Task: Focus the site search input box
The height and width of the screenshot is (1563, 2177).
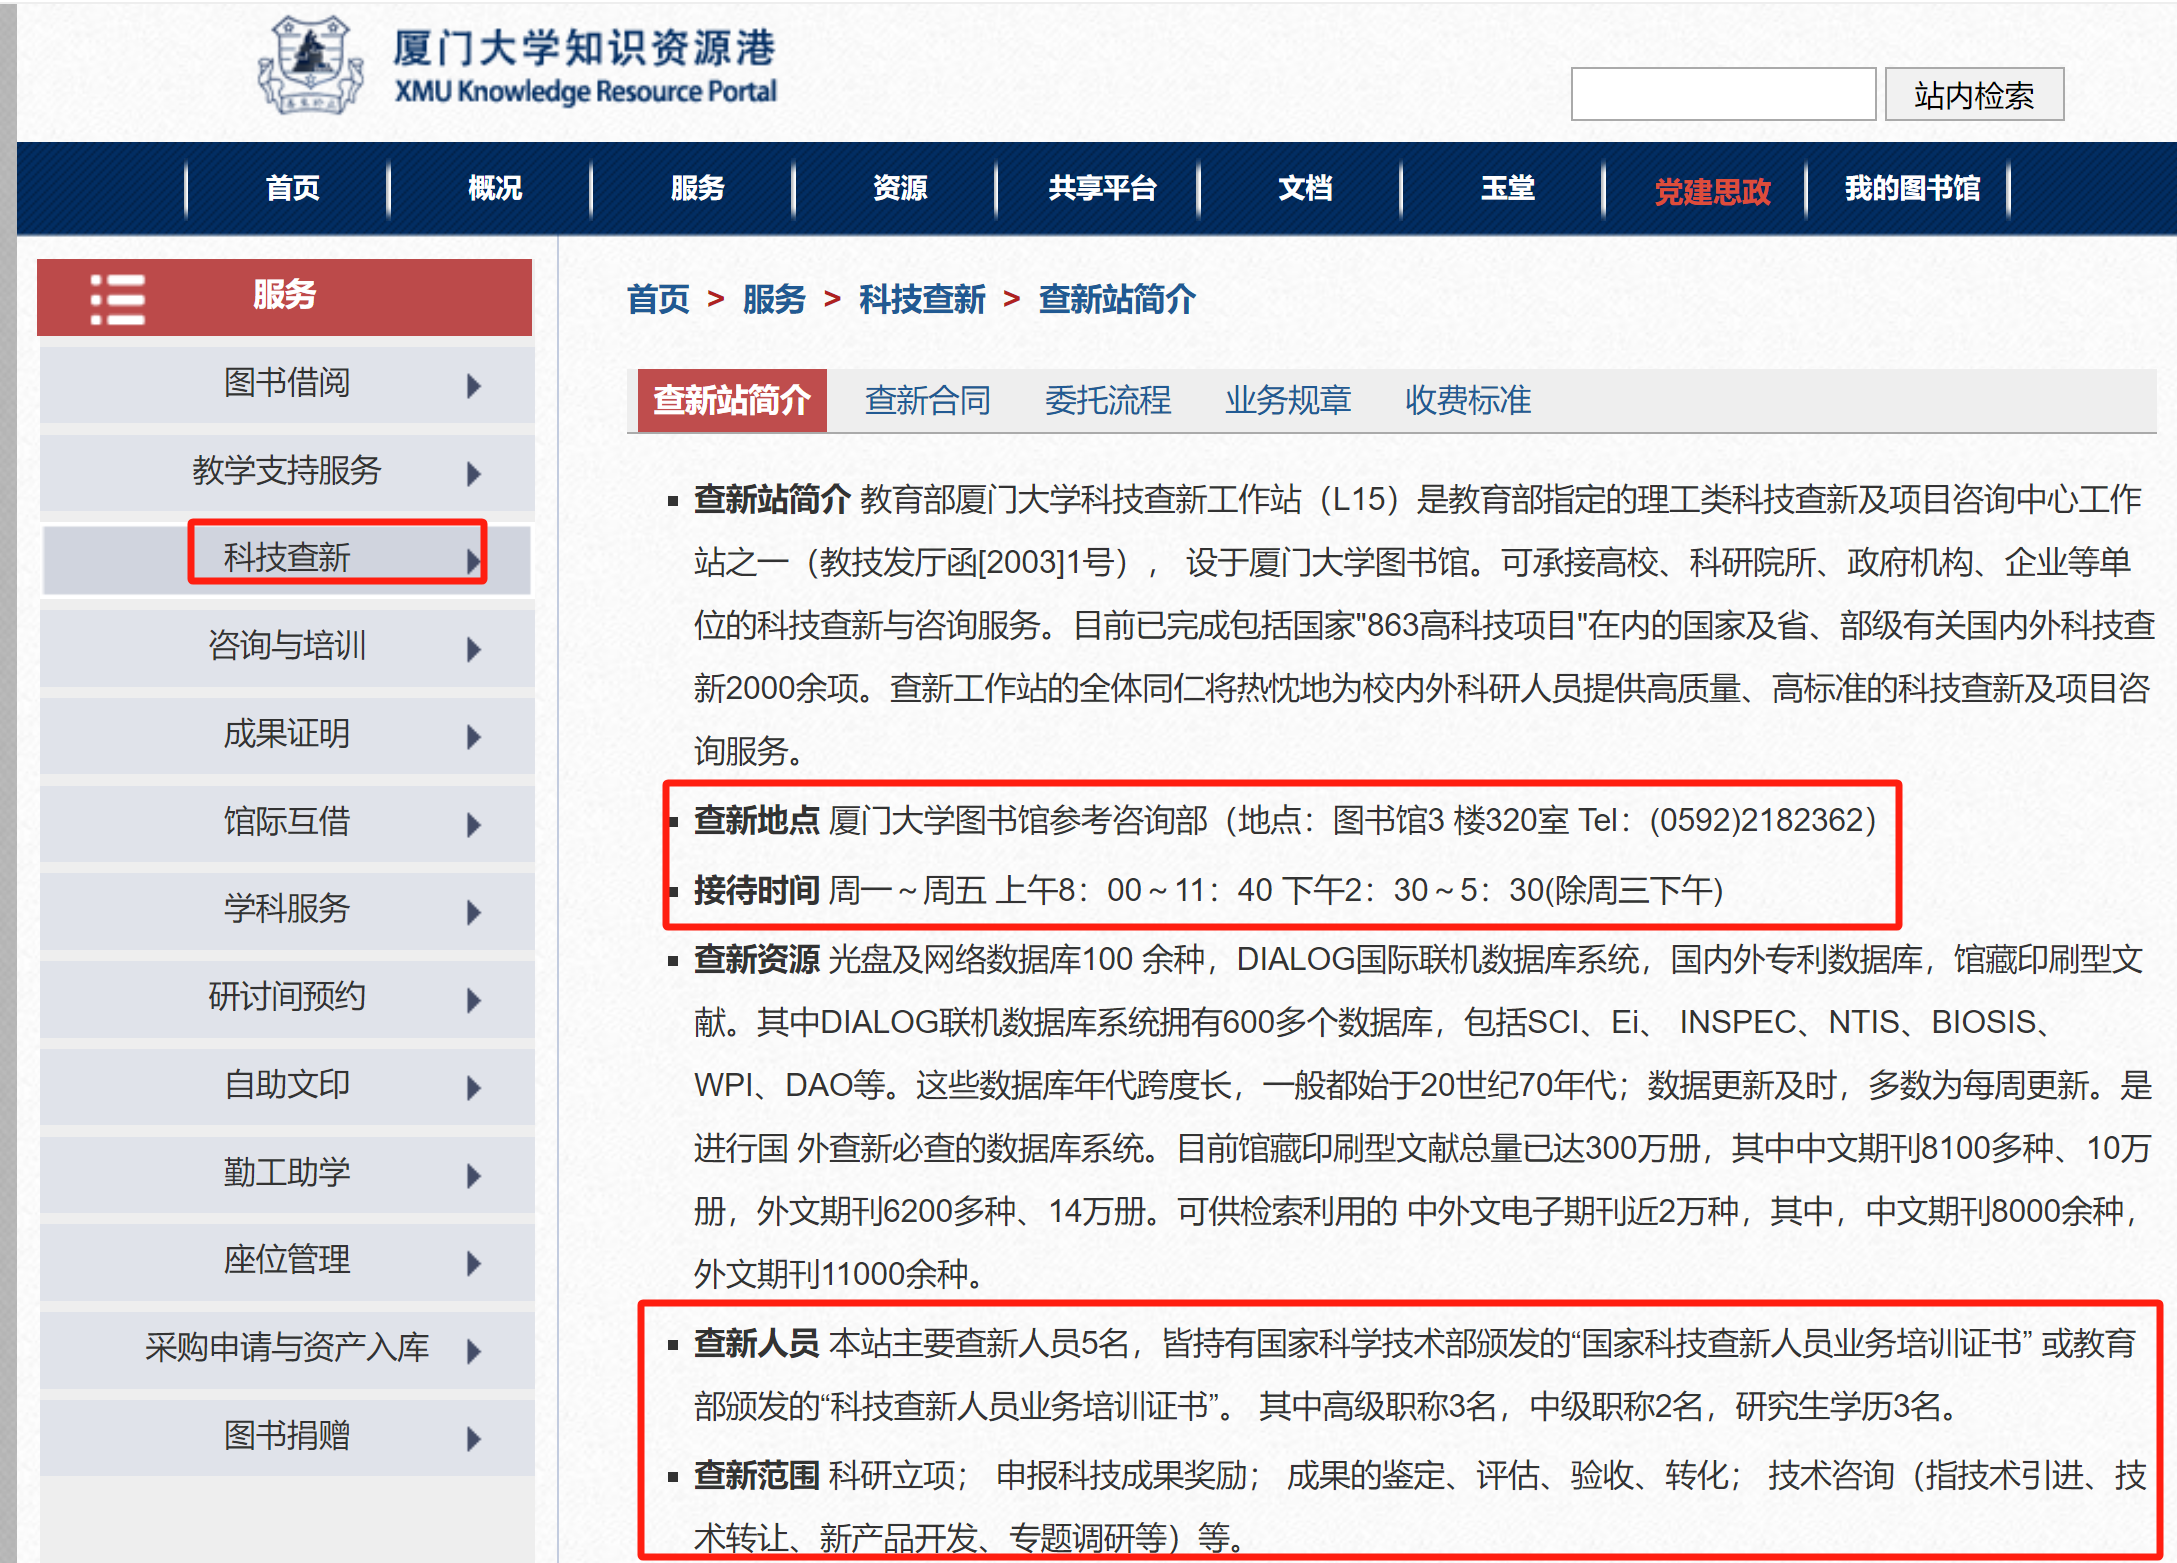Action: click(x=1723, y=95)
